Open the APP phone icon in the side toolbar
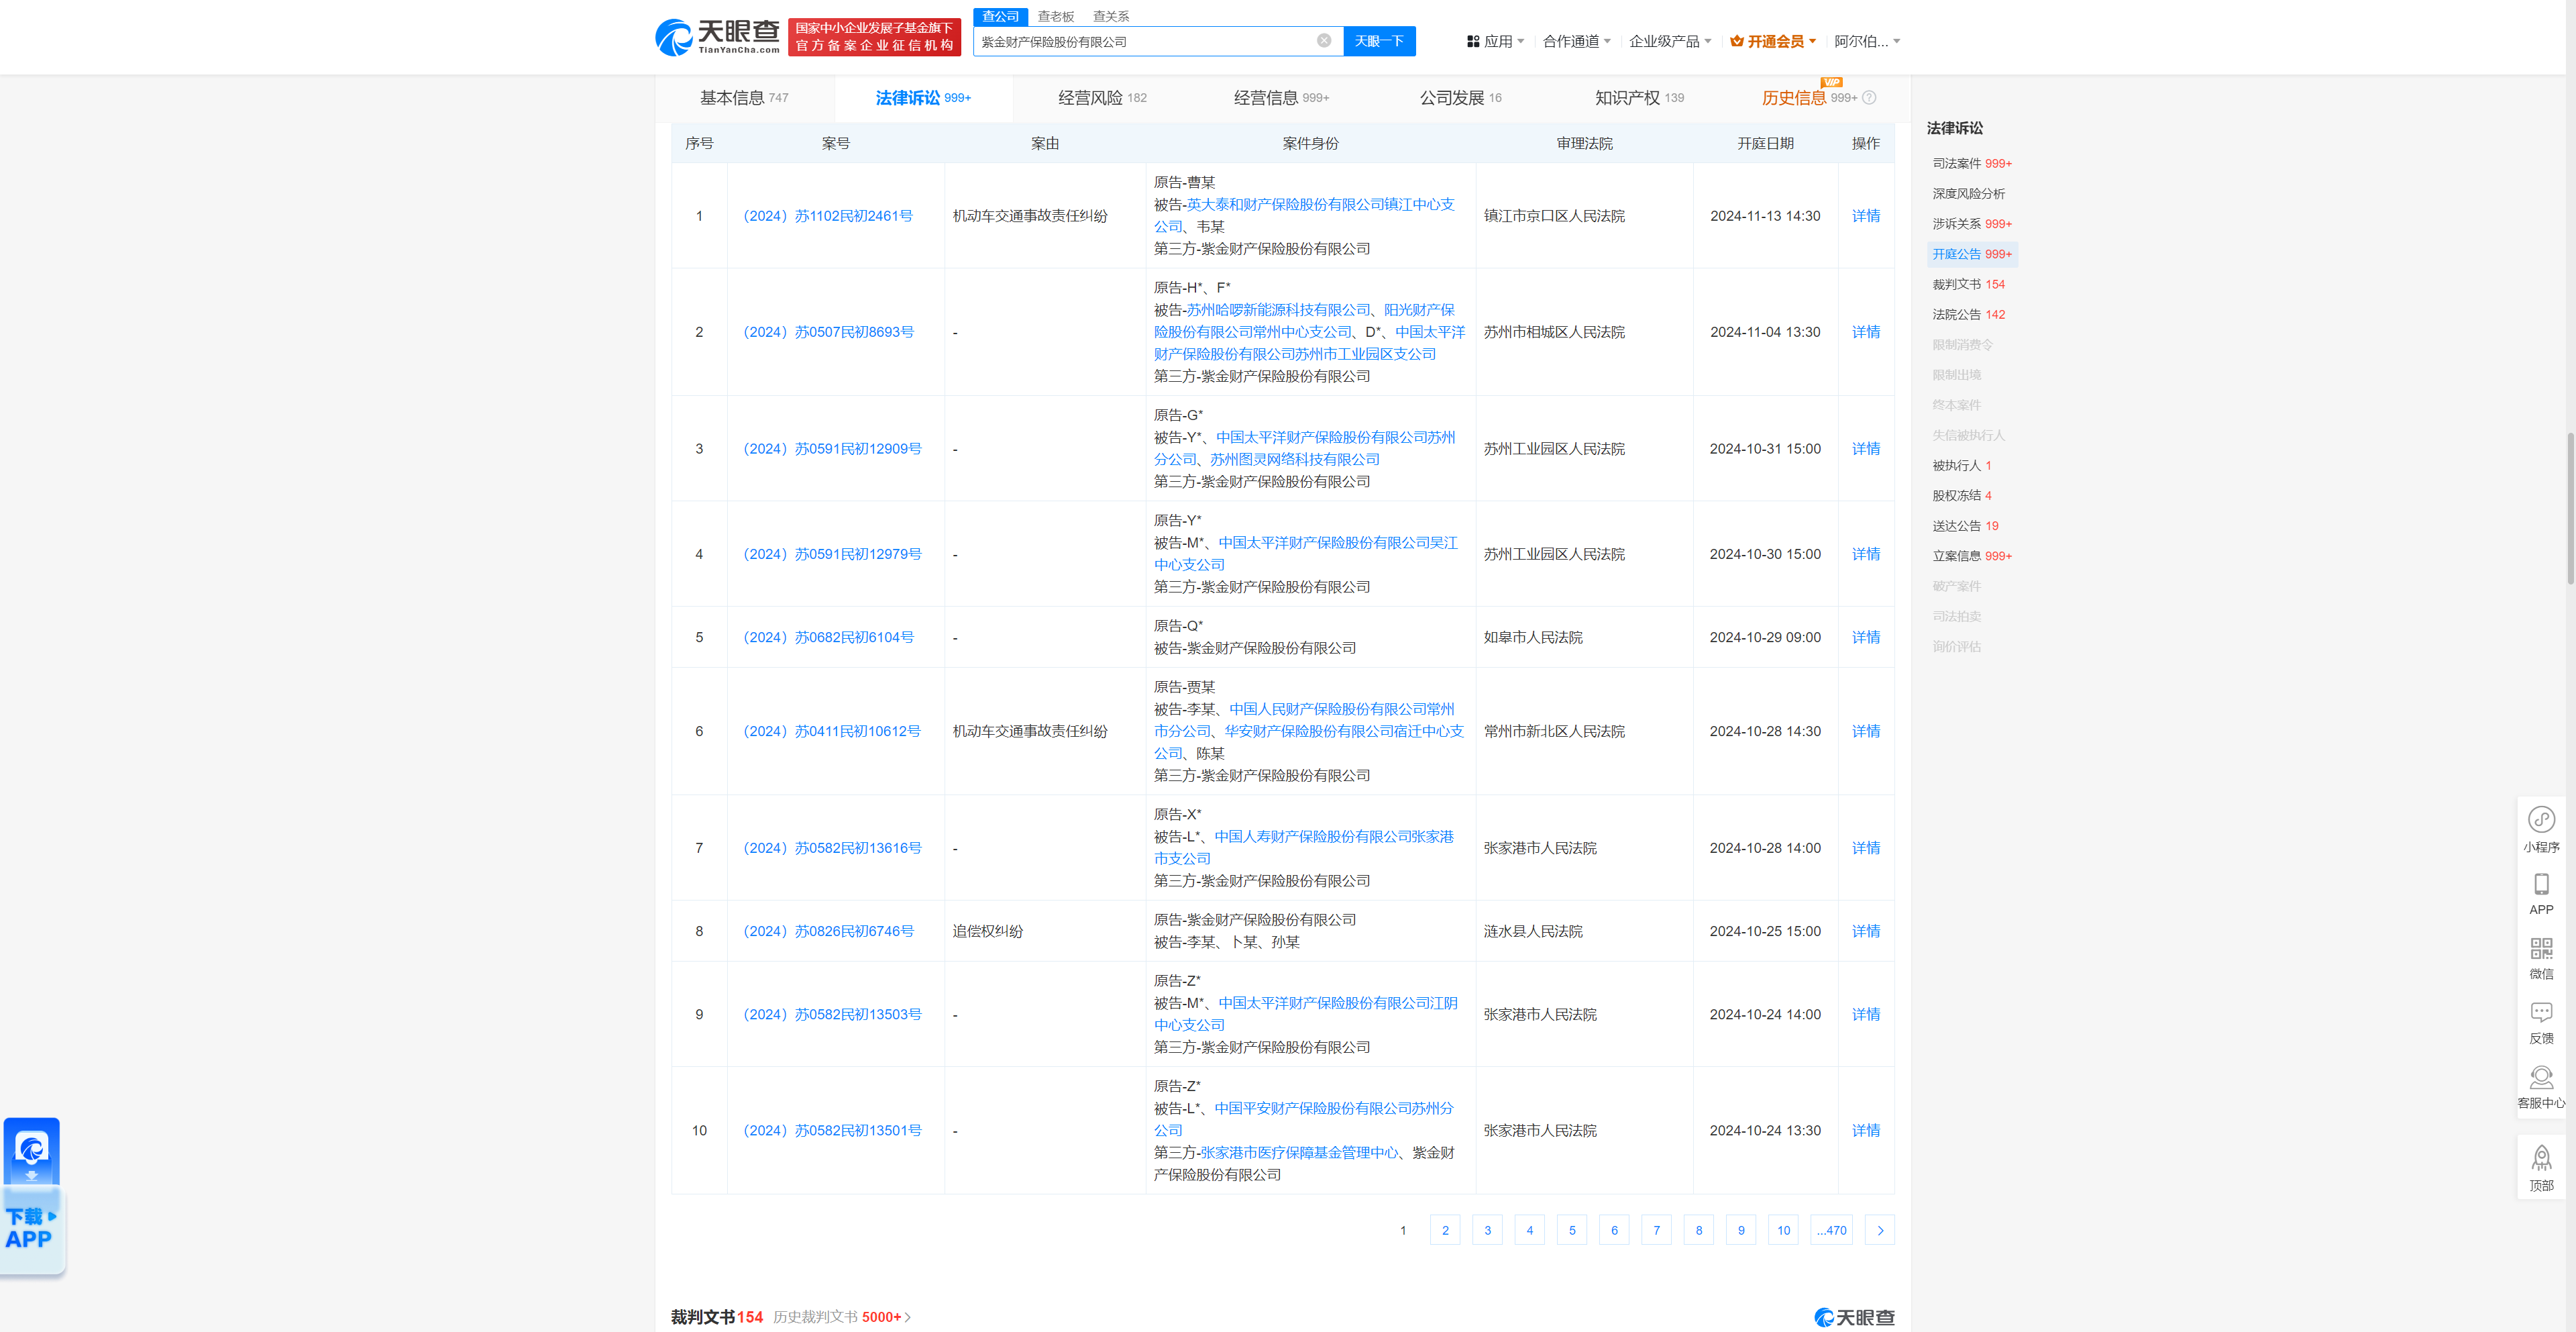Image resolution: width=2576 pixels, height=1332 pixels. click(x=2541, y=884)
